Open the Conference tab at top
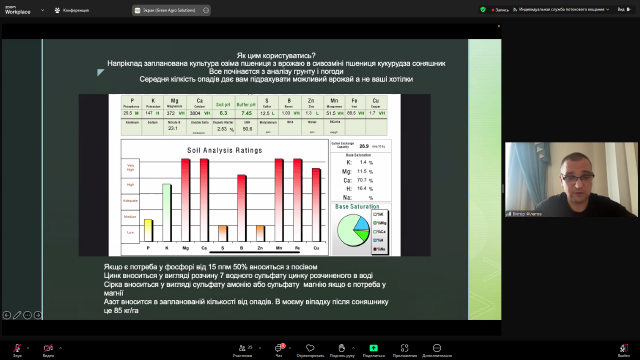This screenshot has width=640, height=360. [x=72, y=10]
